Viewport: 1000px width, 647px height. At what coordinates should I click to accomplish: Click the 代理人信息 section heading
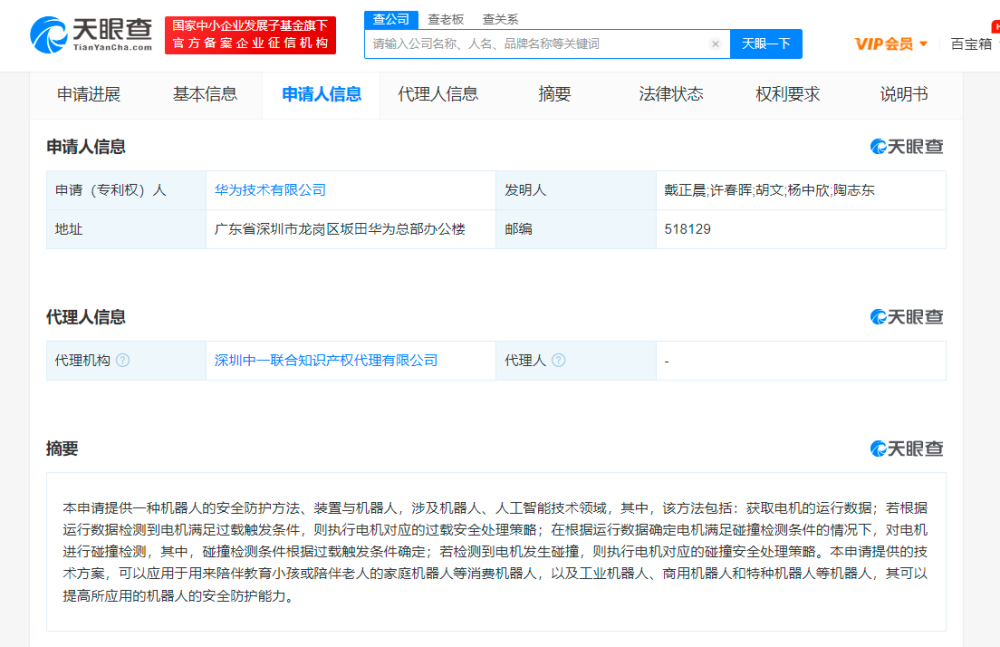[85, 317]
